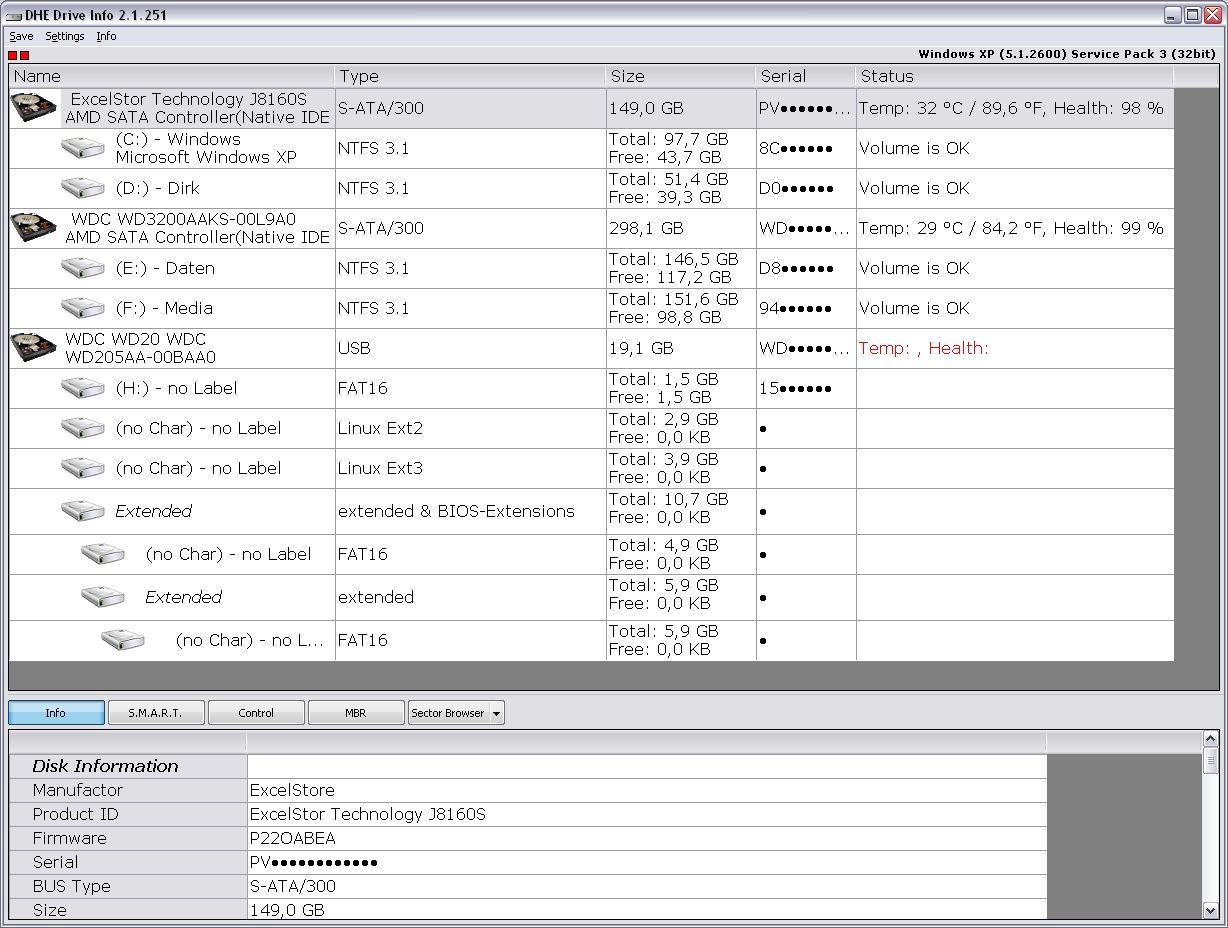Click the WDC WD20 USB disk icon
The height and width of the screenshot is (928, 1228).
(33, 348)
